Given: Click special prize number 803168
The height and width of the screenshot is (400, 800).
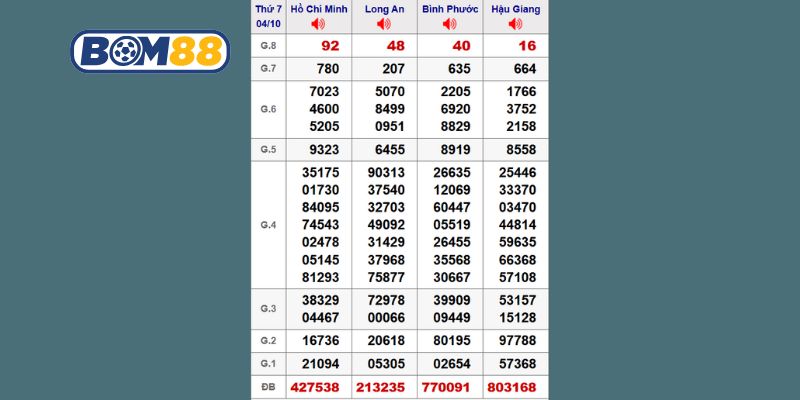Looking at the screenshot, I should [x=514, y=386].
